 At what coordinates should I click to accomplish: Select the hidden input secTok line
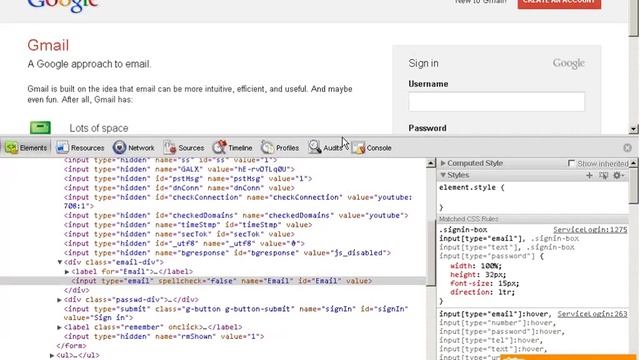[x=179, y=234]
